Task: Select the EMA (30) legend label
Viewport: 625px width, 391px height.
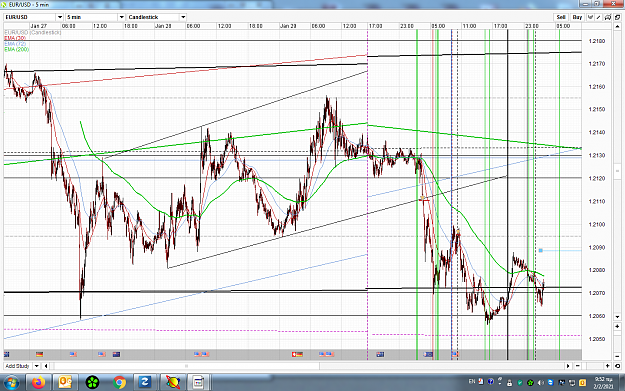Action: coord(15,38)
